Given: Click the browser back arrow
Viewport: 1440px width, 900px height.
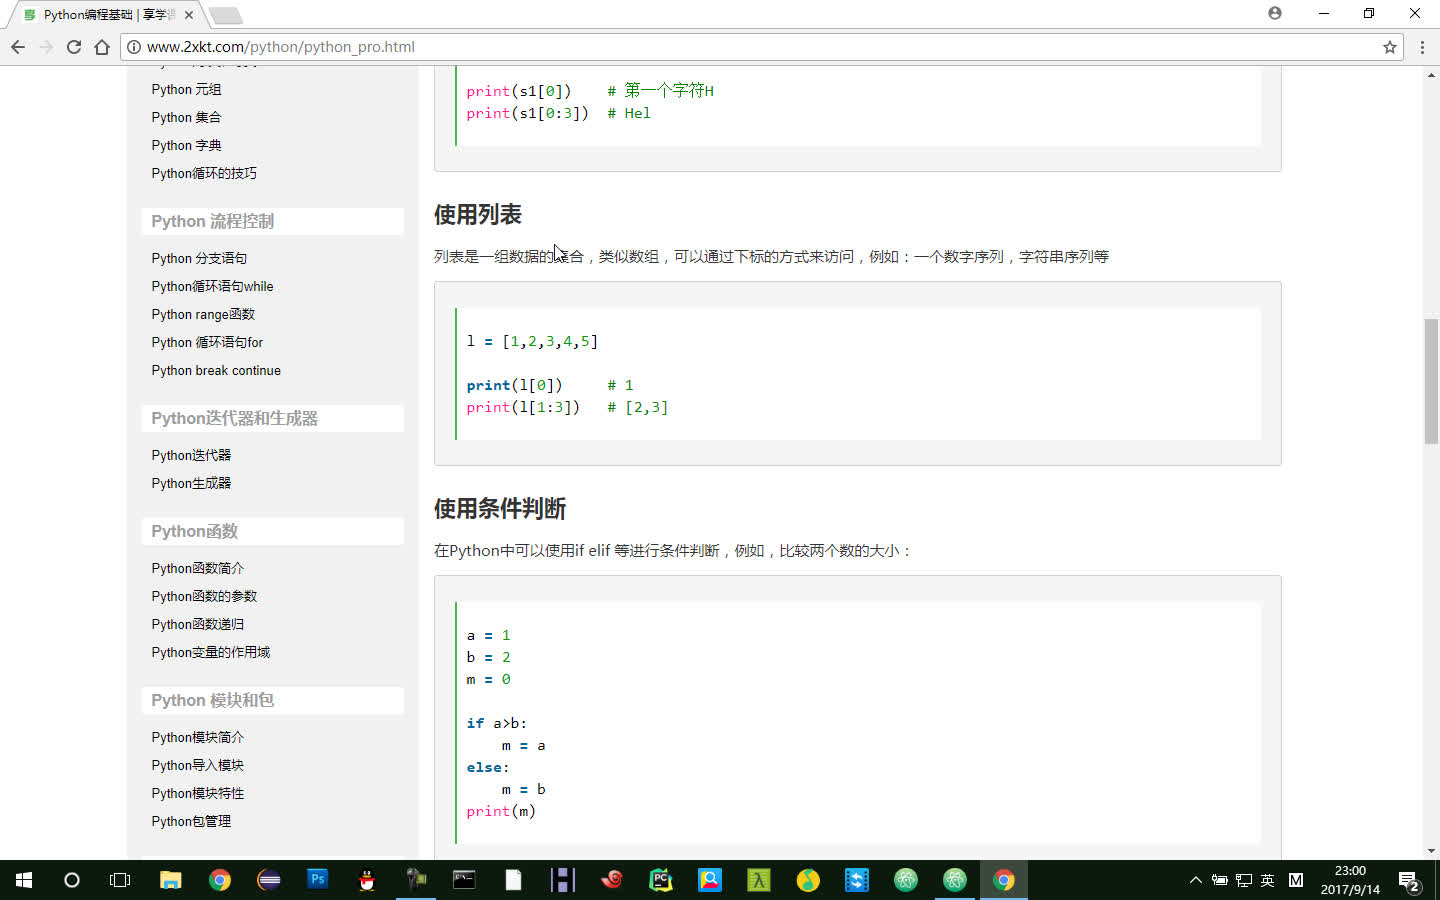Looking at the screenshot, I should [x=17, y=47].
